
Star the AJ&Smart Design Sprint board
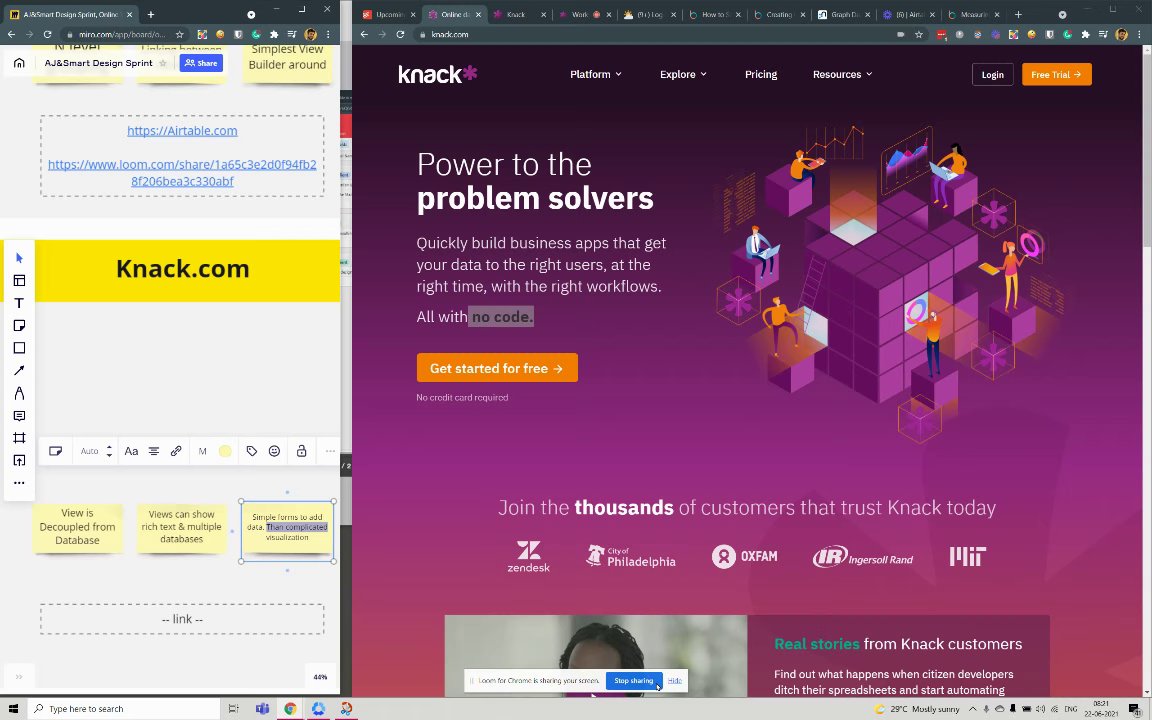click(x=162, y=63)
